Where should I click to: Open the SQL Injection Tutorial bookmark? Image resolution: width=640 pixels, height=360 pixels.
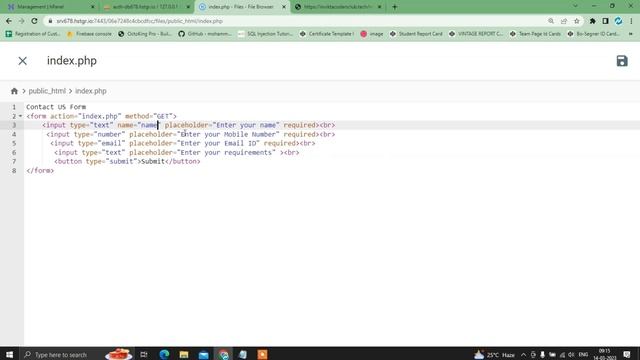(265, 34)
